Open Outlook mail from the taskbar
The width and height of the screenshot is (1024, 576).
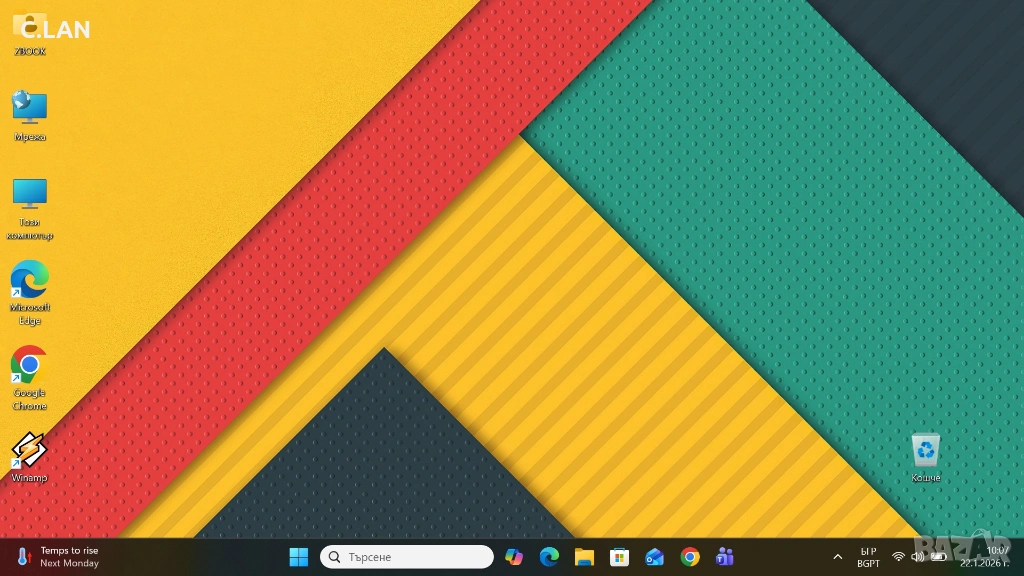[x=654, y=557]
